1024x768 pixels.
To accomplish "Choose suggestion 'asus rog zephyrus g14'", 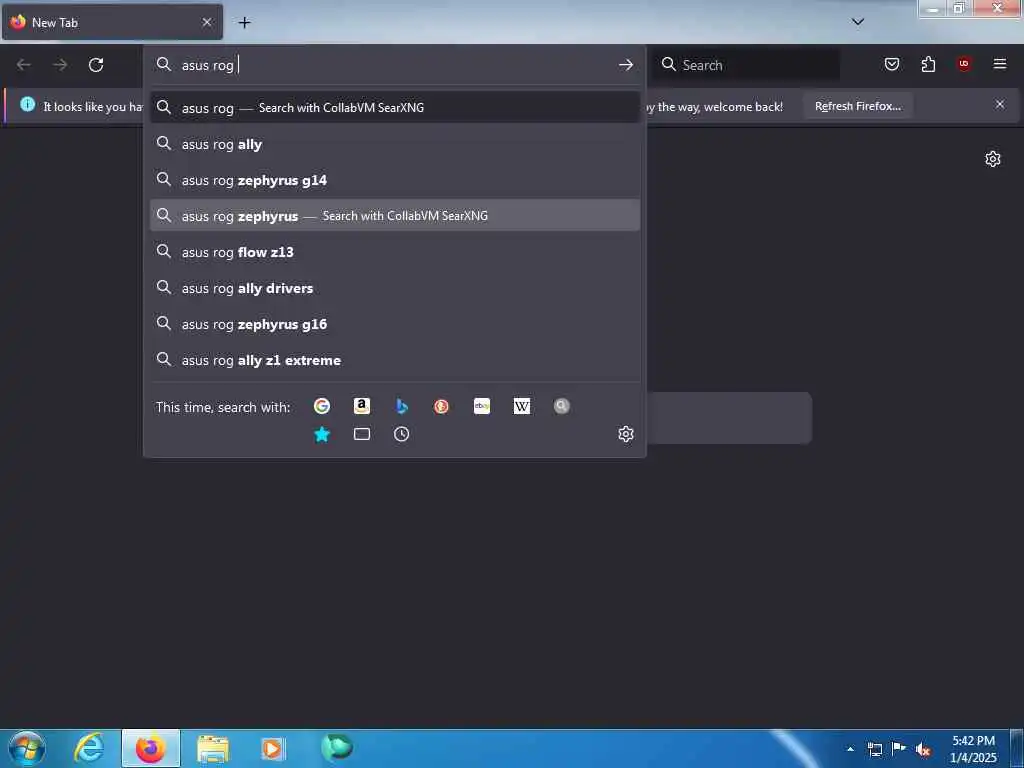I will coord(395,180).
